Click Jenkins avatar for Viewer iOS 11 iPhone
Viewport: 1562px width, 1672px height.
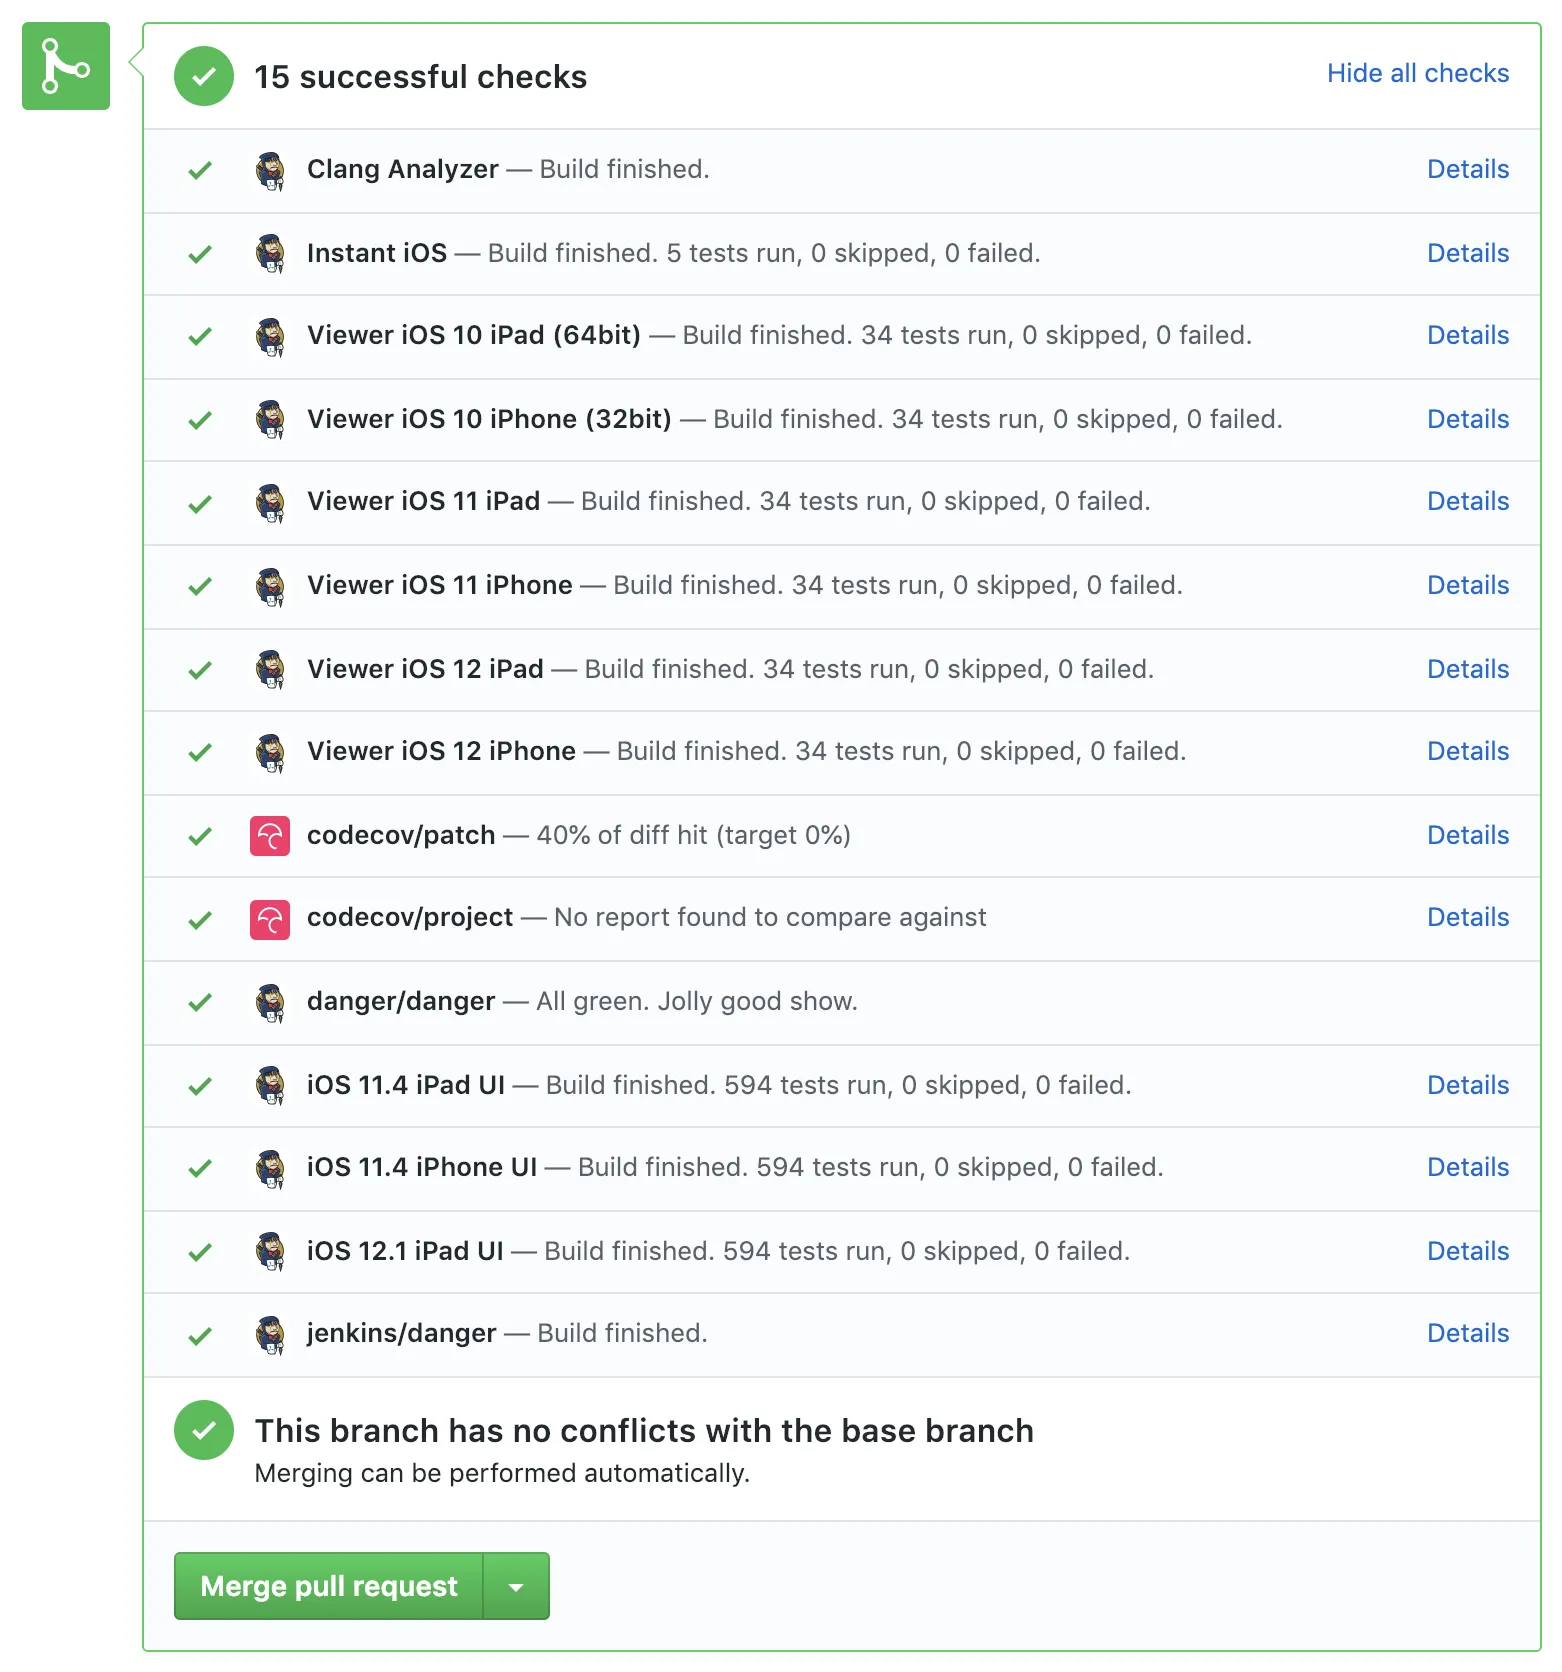click(270, 586)
